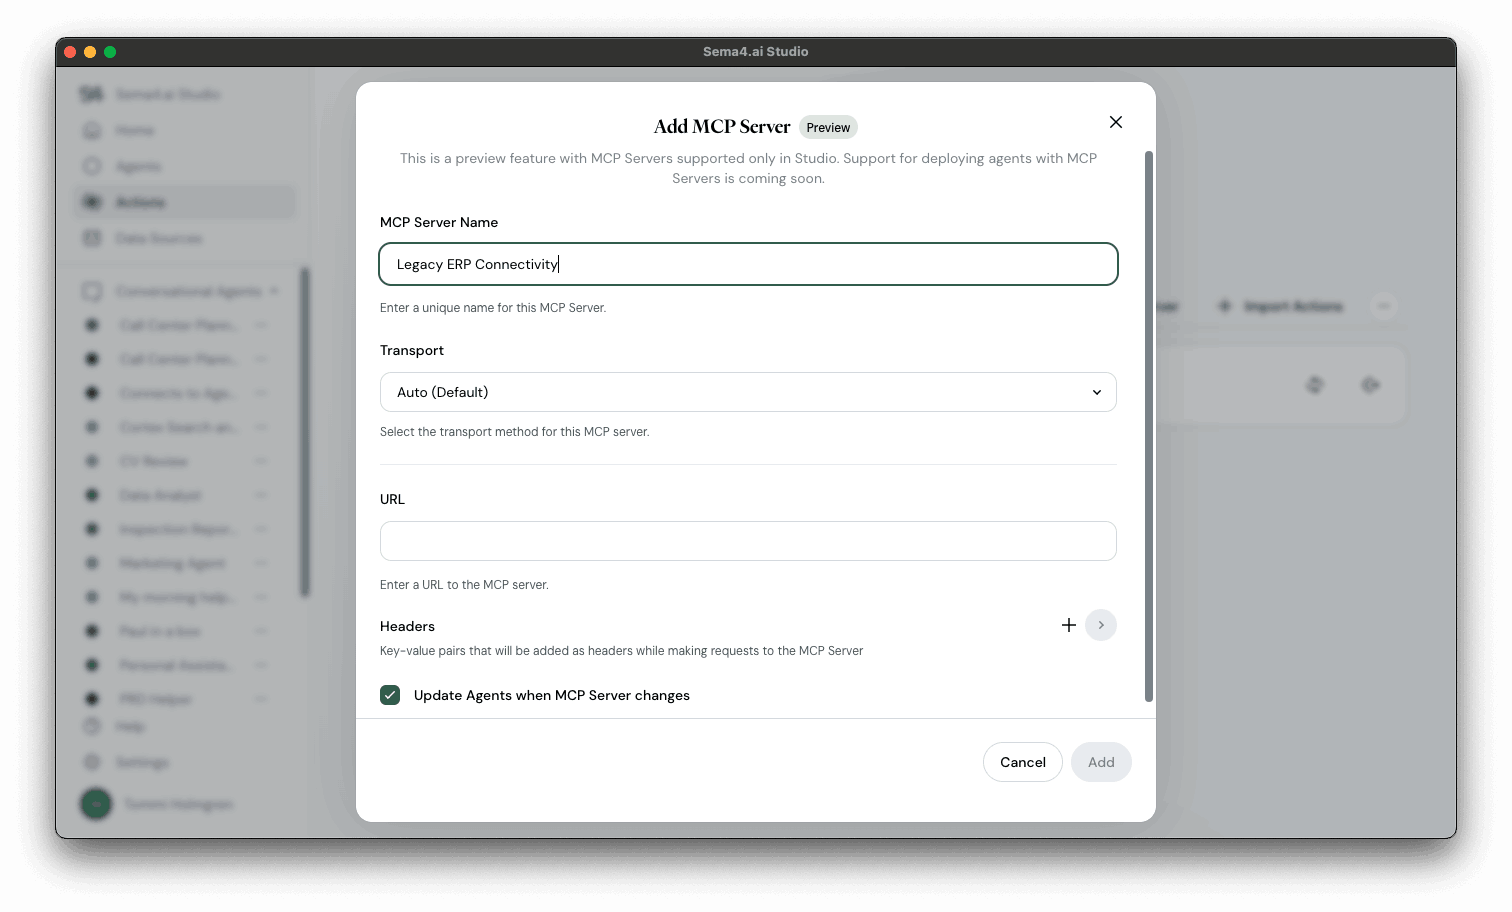1512x912 pixels.
Task: Open Home in the sidebar
Action: coord(92,130)
